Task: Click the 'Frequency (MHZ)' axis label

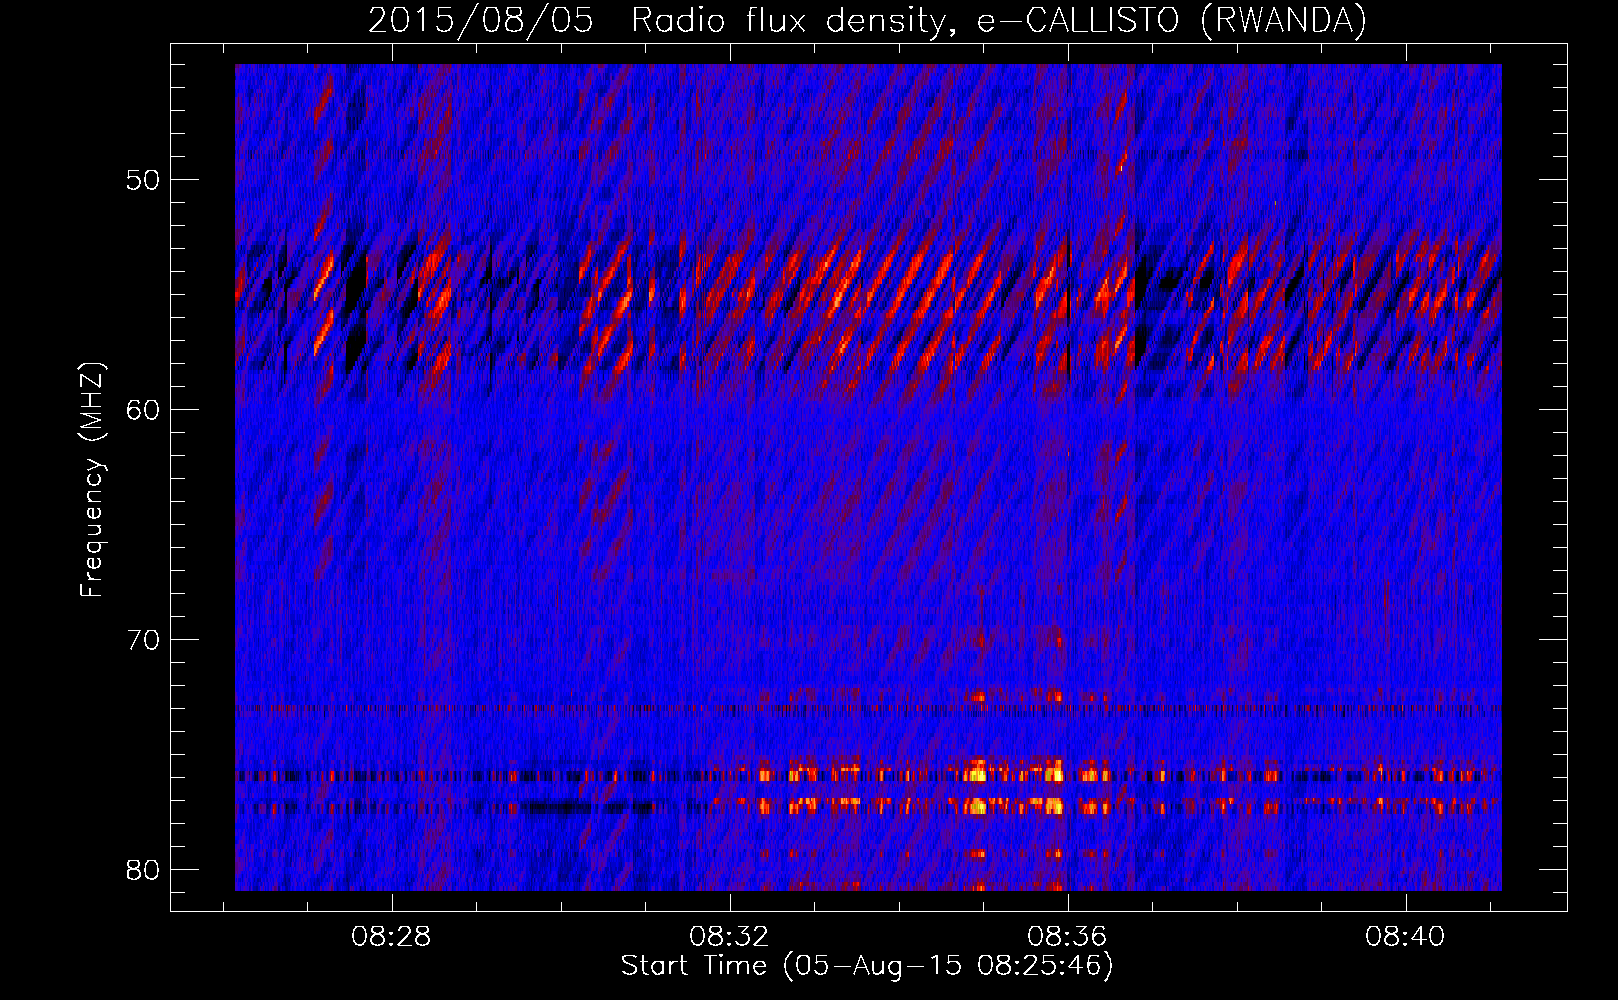Action: (91, 480)
